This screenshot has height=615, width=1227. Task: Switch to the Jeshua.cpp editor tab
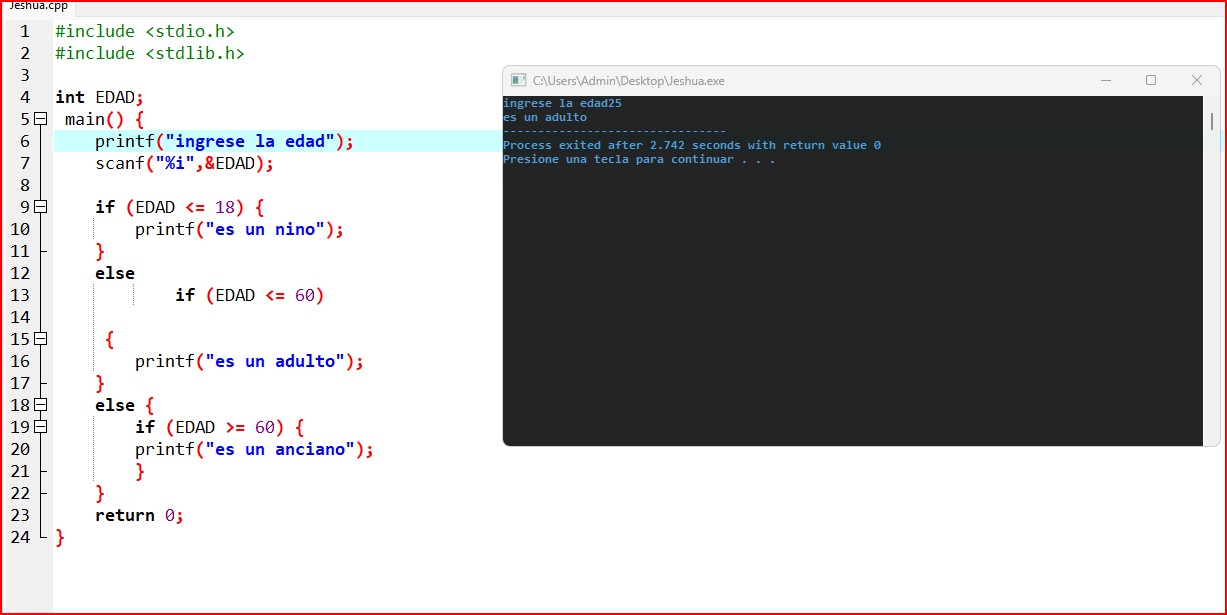pos(39,5)
